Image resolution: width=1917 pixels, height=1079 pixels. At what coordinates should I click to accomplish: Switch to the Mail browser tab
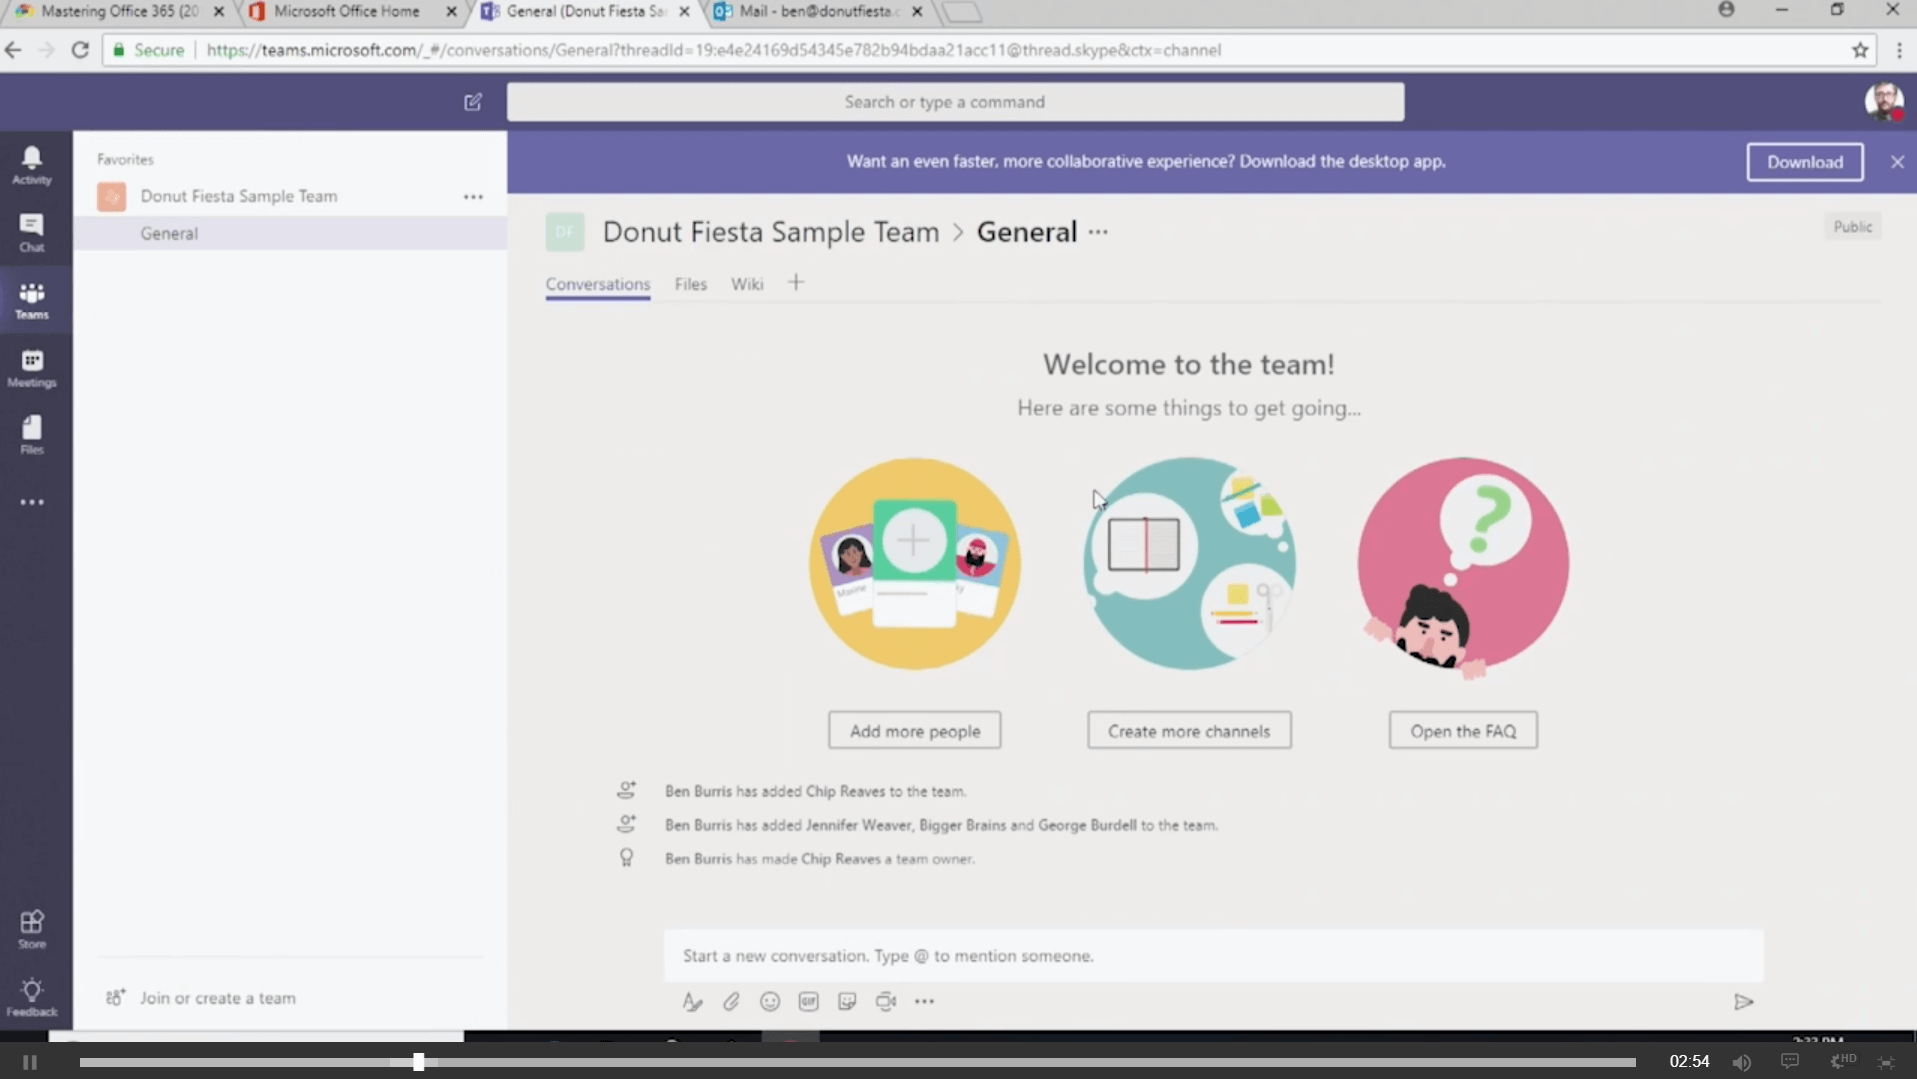[818, 12]
